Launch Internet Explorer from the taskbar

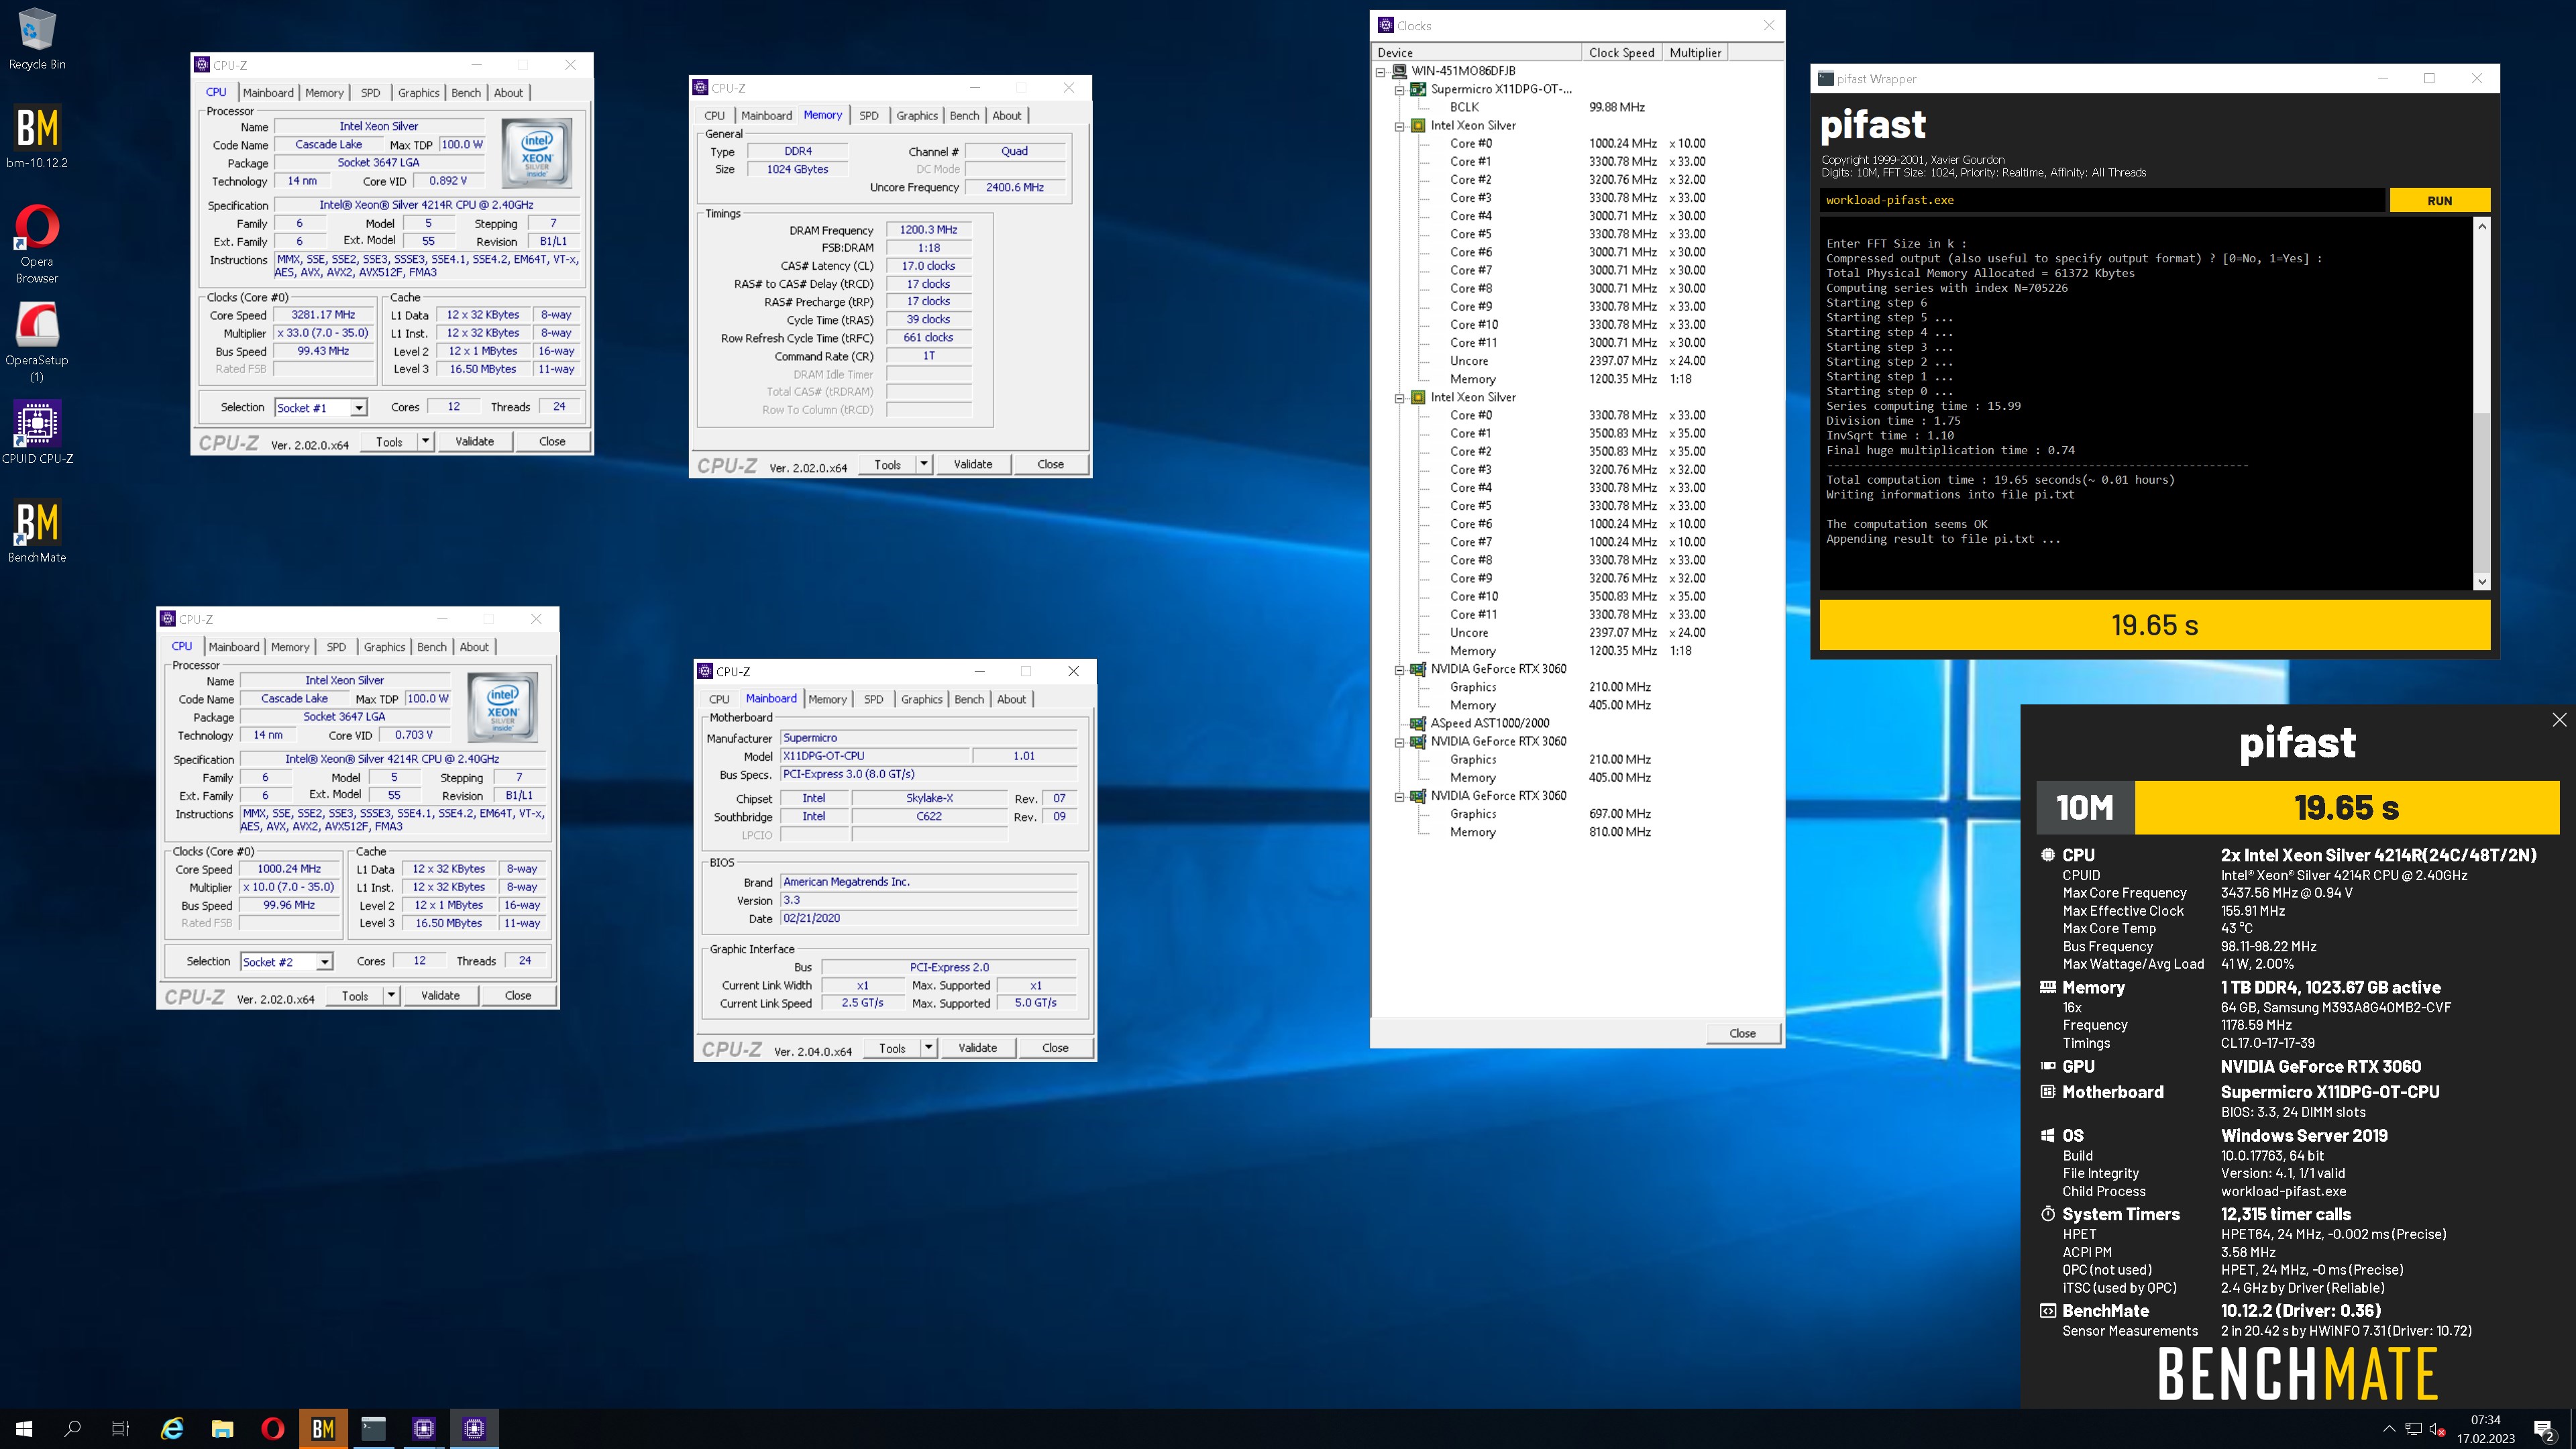172,1428
